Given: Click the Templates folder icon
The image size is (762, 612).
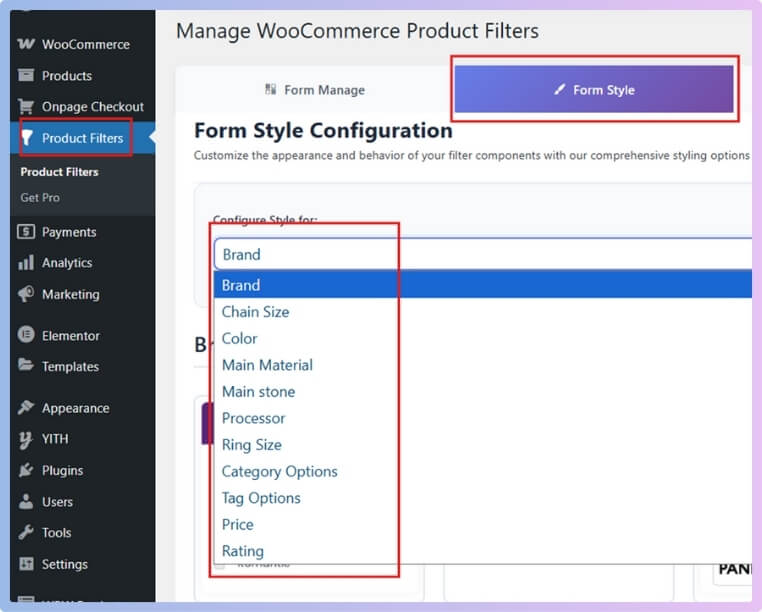Looking at the screenshot, I should click(x=26, y=365).
